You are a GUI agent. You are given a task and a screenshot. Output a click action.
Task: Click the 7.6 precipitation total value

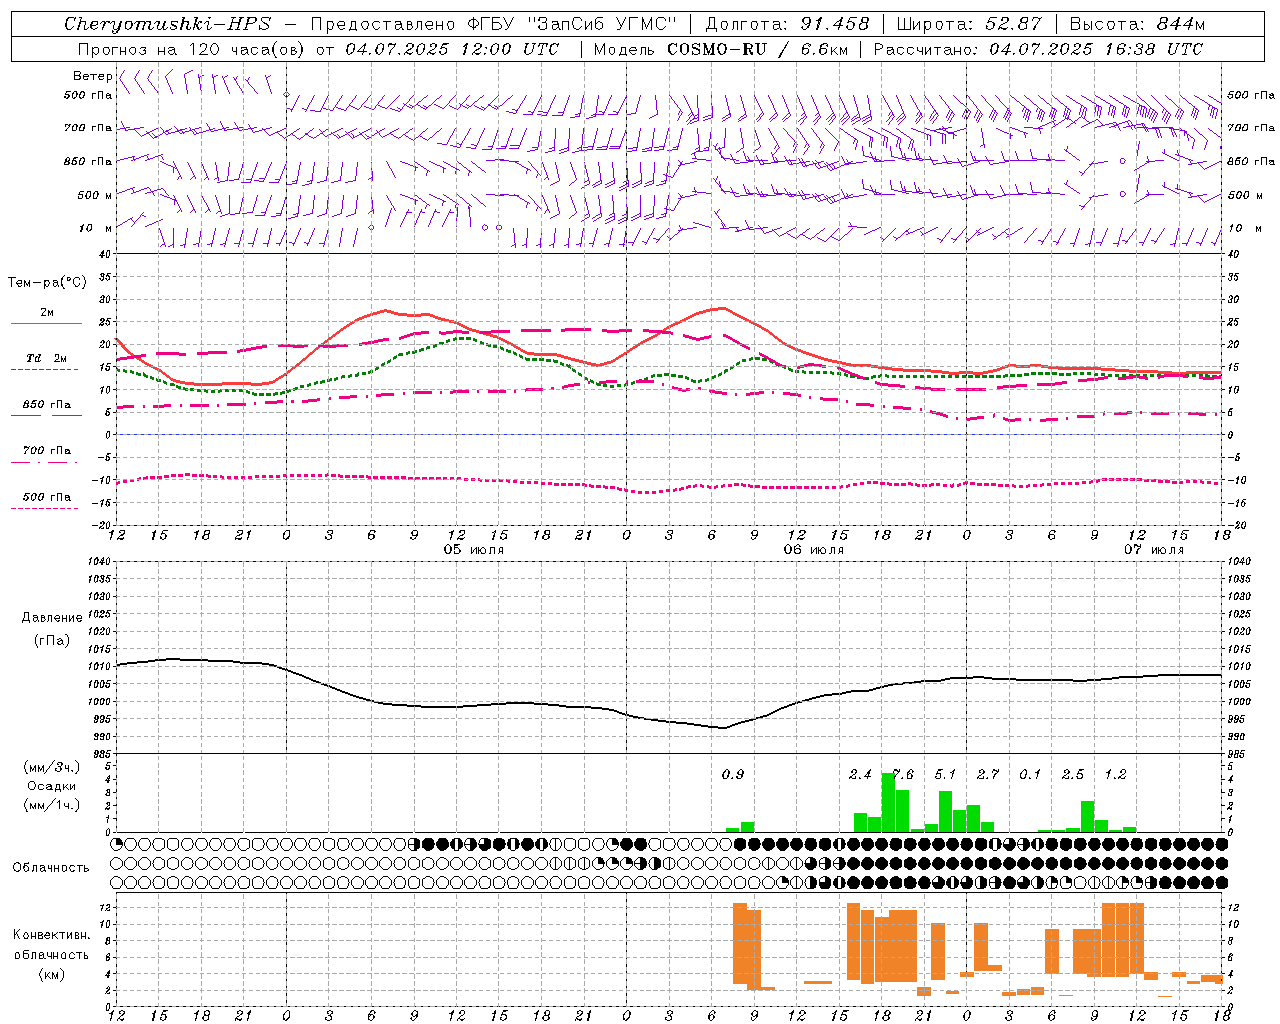click(x=902, y=775)
